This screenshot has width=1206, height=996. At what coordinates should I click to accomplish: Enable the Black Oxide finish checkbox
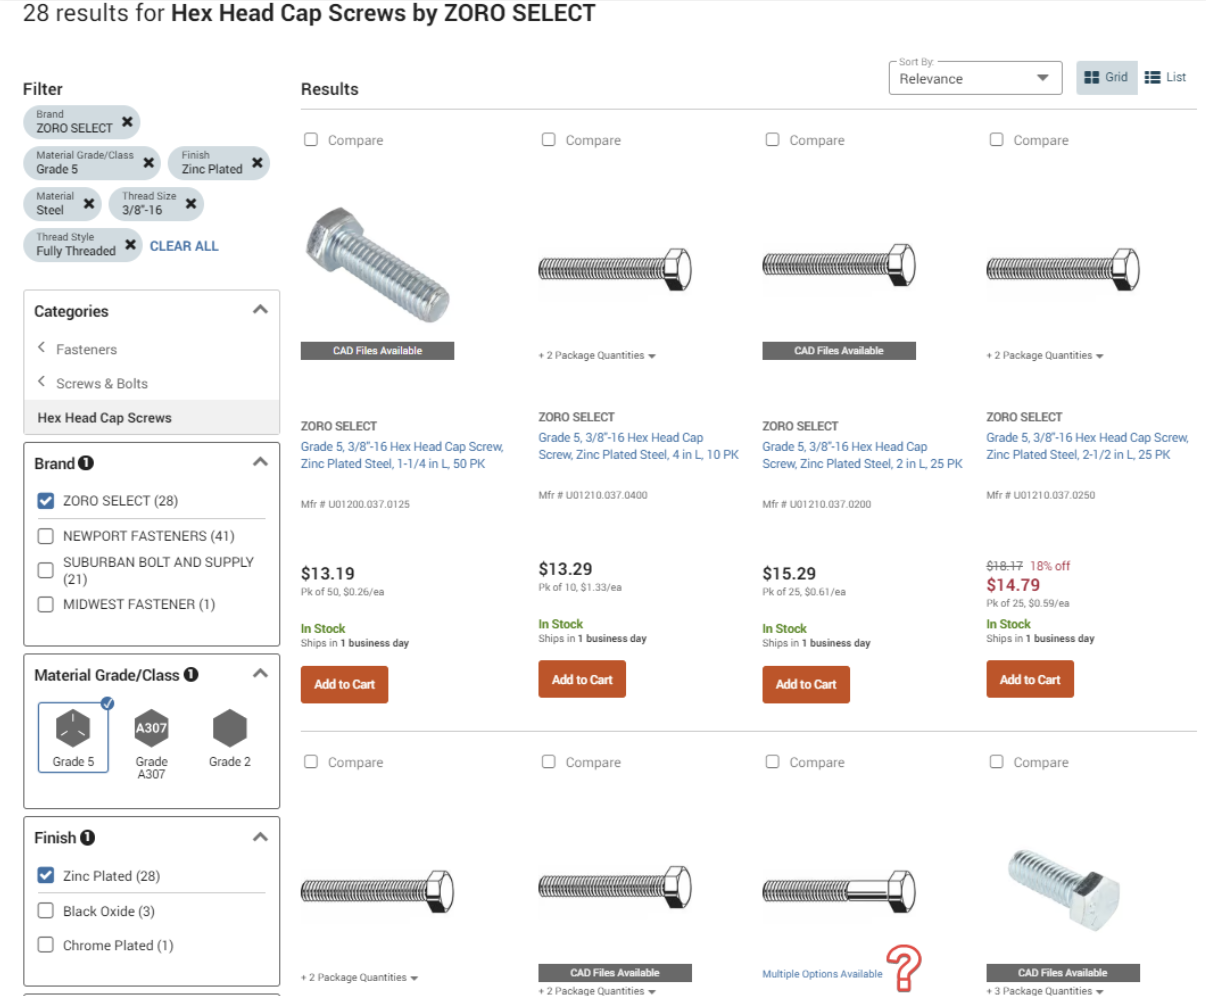(x=46, y=911)
